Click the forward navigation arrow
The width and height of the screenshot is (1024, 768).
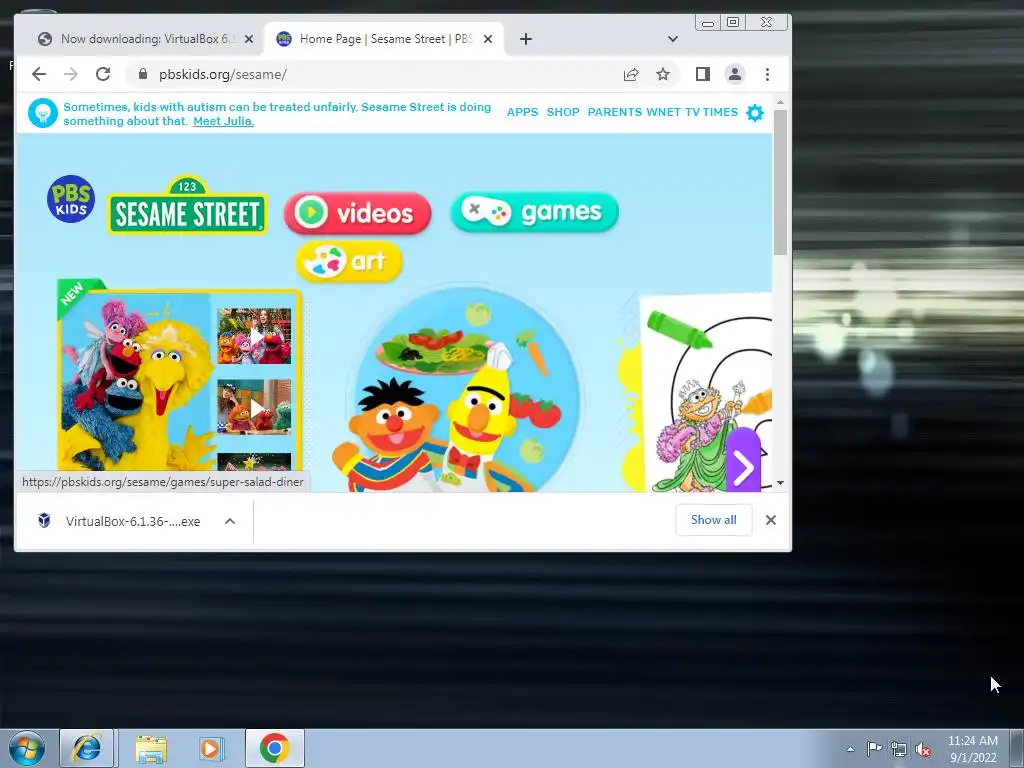point(71,74)
